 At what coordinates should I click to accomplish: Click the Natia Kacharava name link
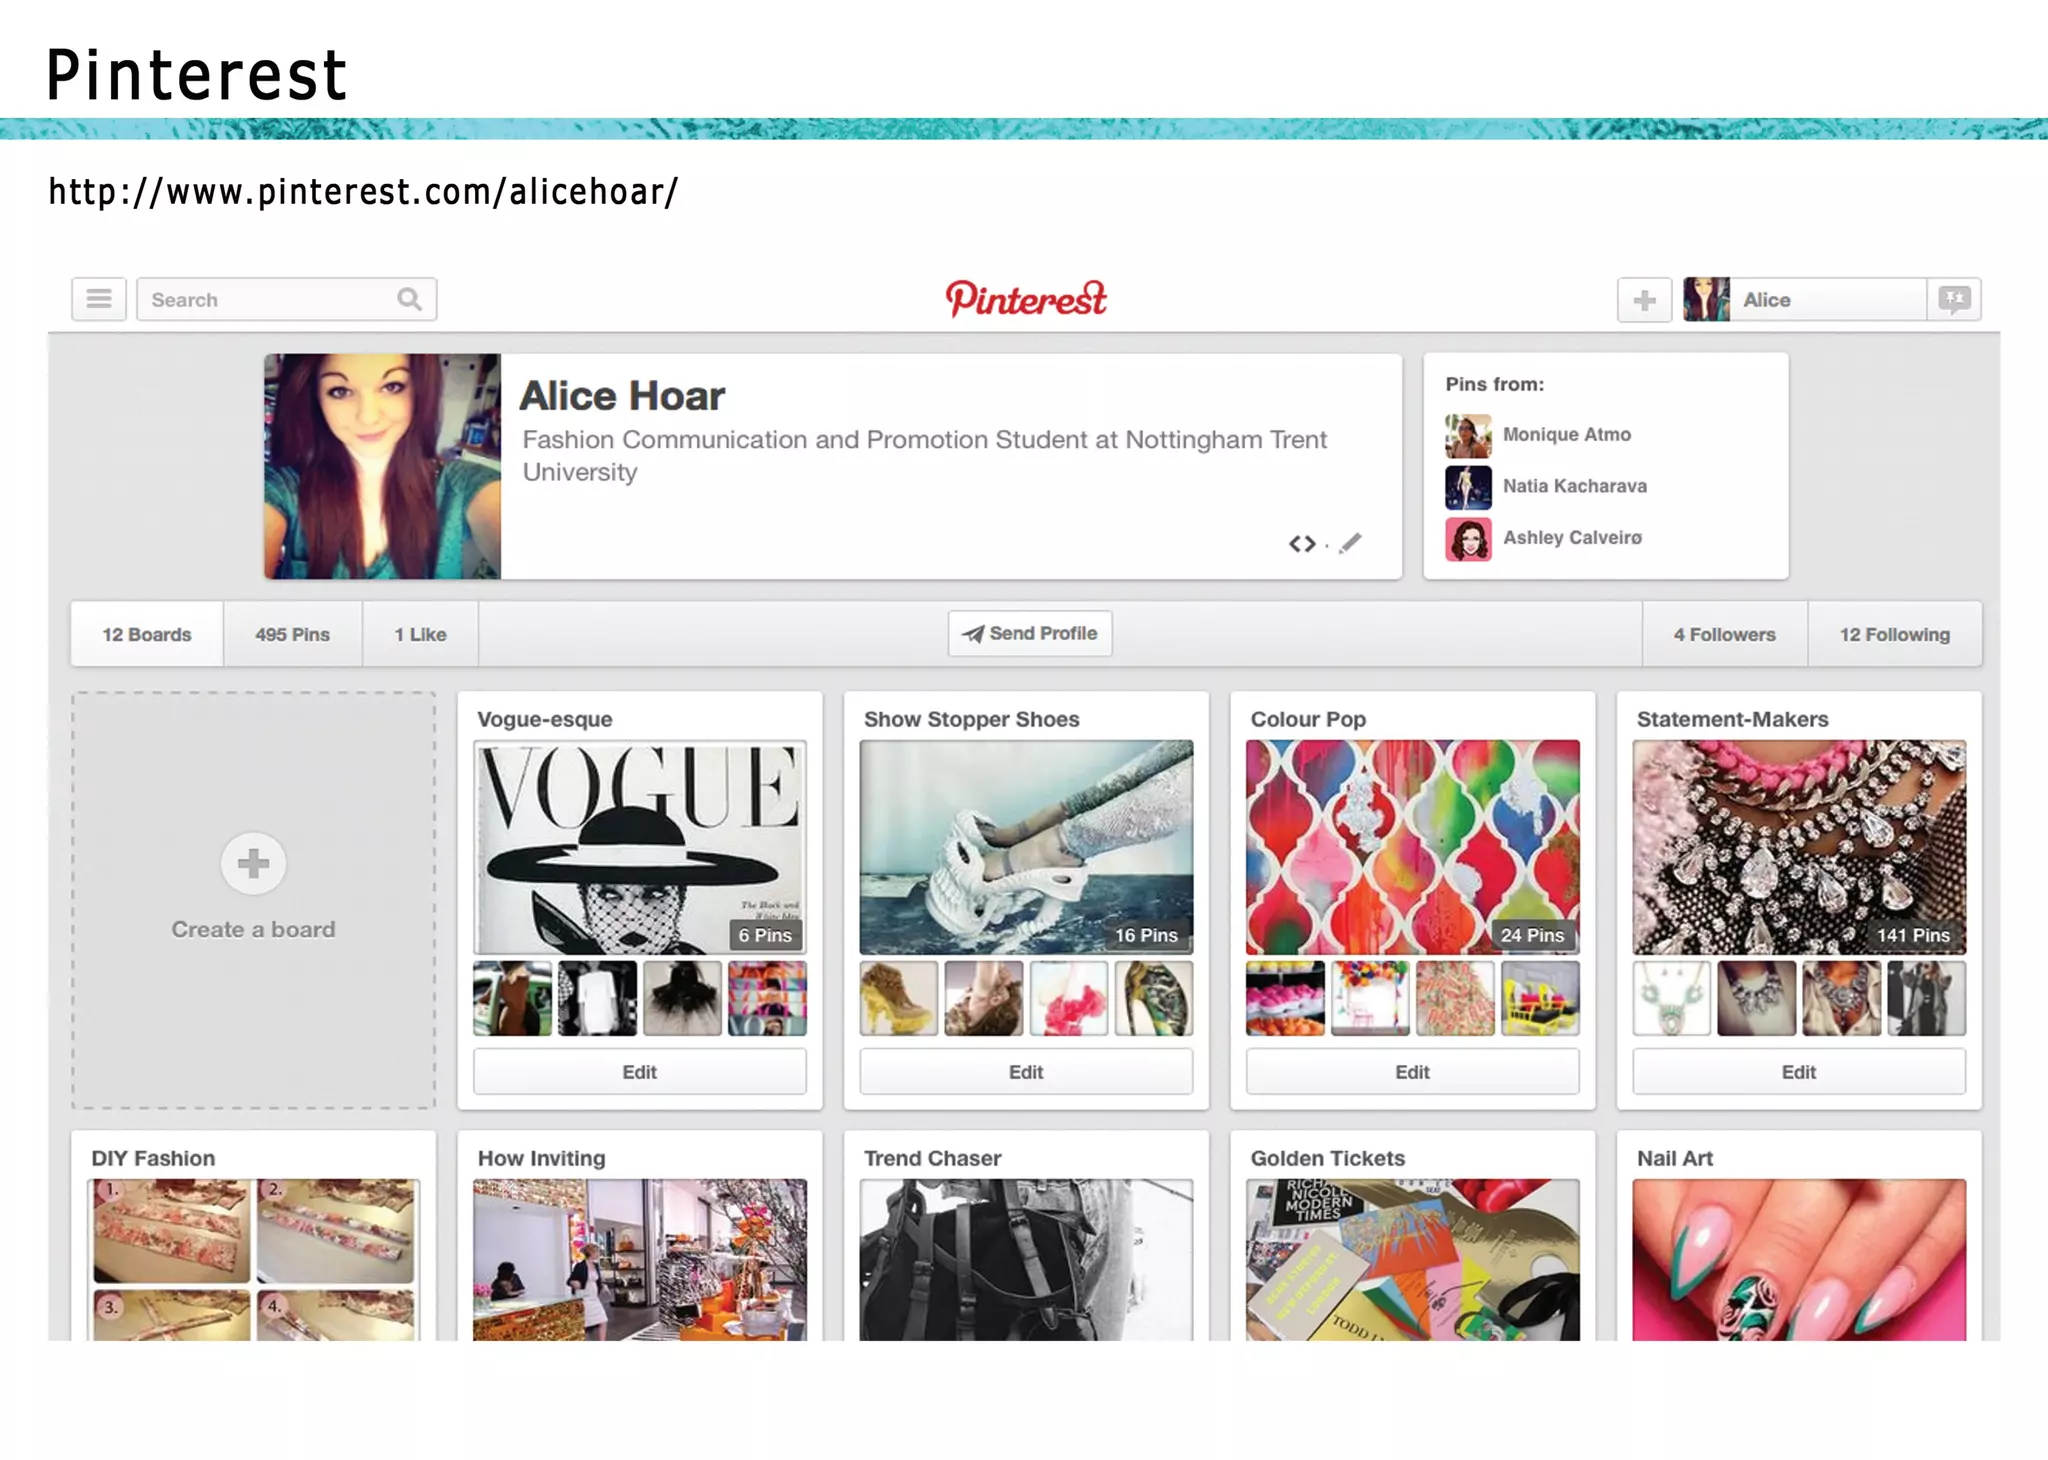[1575, 486]
